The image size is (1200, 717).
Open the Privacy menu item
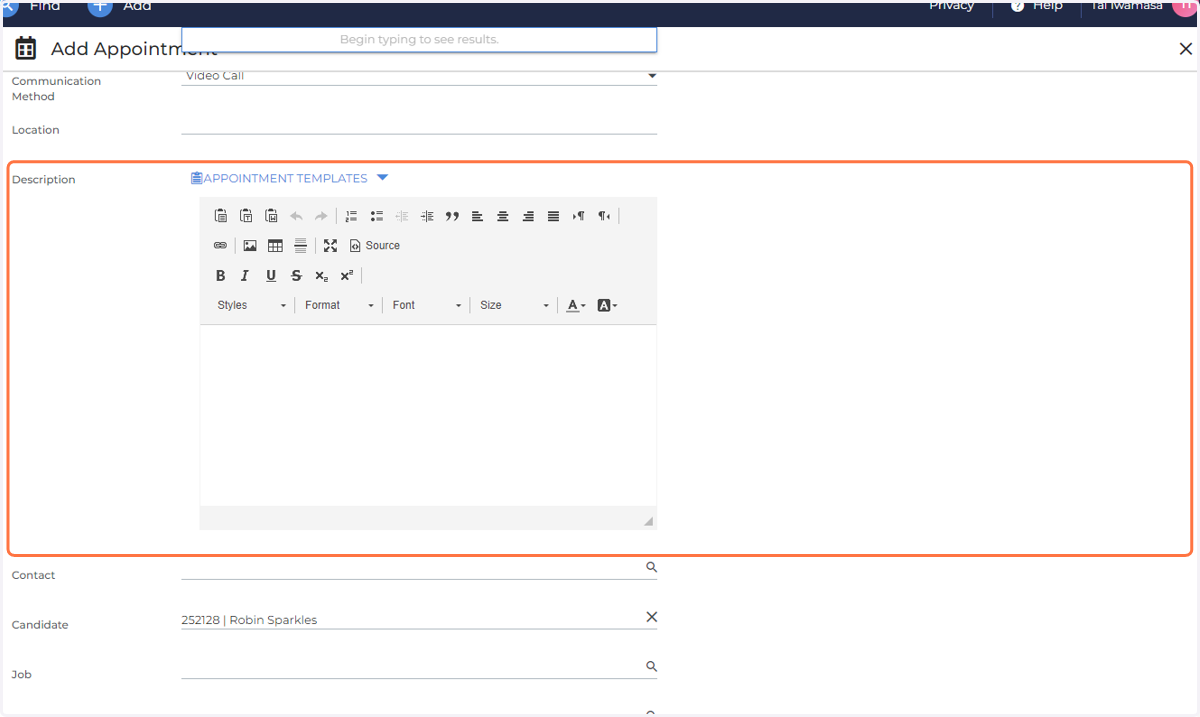(951, 6)
